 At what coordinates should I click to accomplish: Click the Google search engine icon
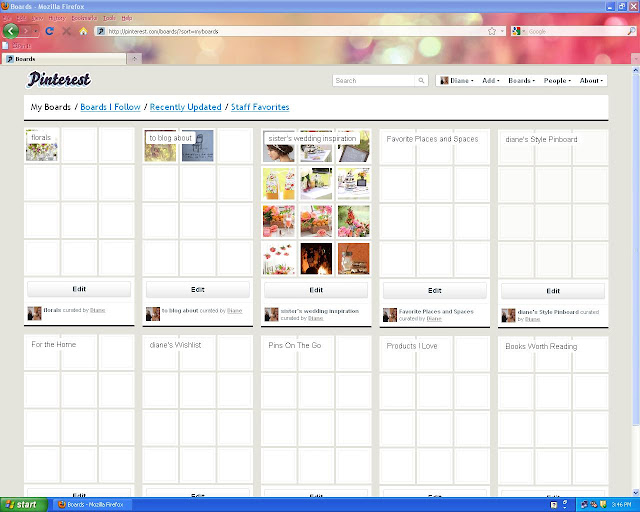pos(516,31)
